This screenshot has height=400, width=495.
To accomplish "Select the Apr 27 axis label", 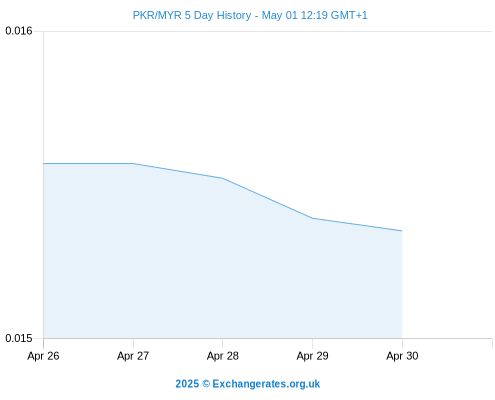I will tap(133, 356).
